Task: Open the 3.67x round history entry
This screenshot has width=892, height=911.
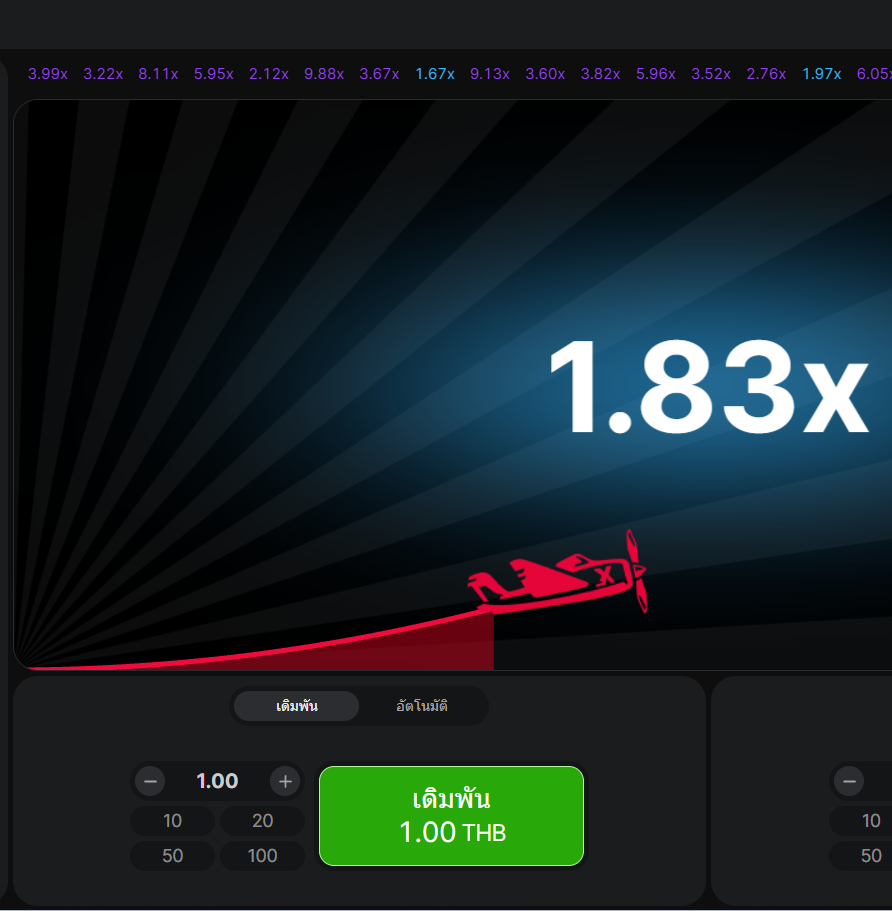Action: (379, 74)
